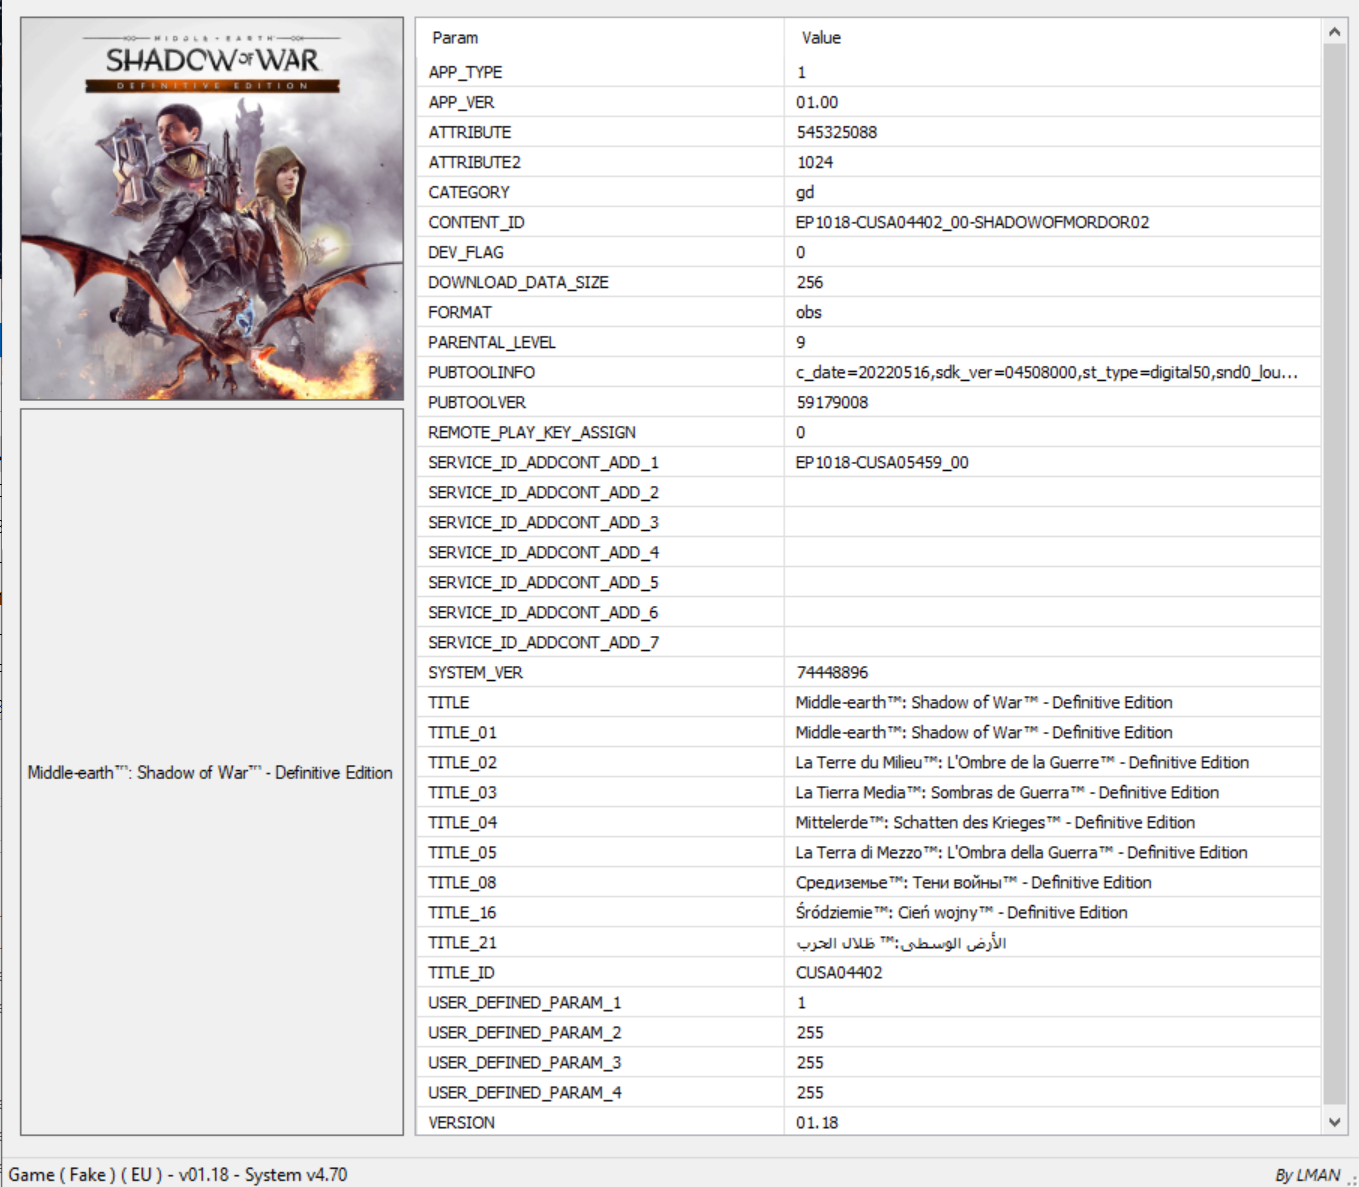This screenshot has height=1187, width=1359.
Task: Select the PARENTAL_LEVEL value '9'
Action: coord(800,342)
